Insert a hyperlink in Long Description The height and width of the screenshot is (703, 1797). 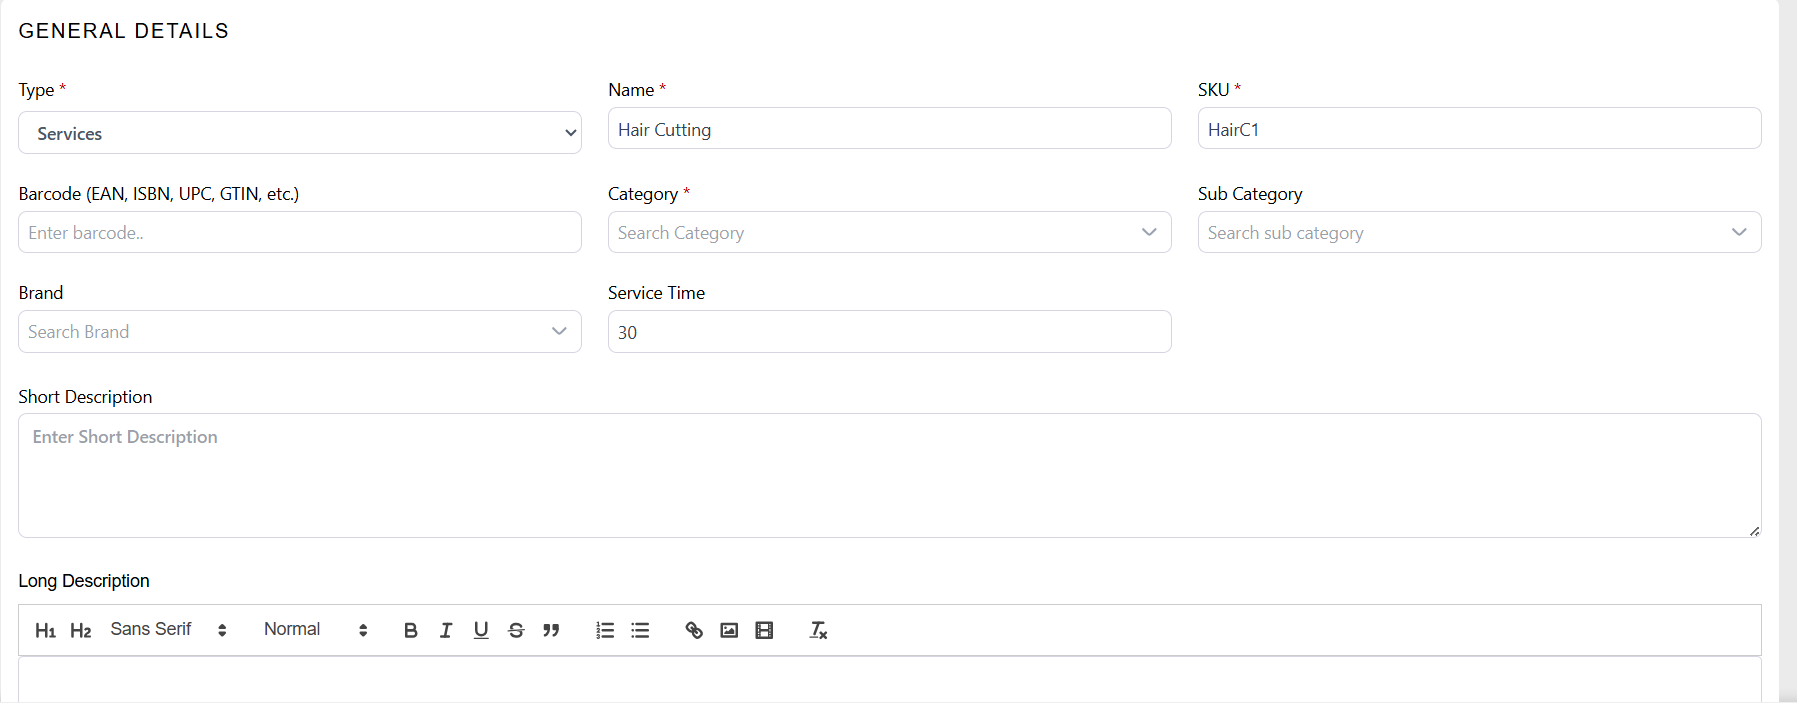tap(694, 630)
